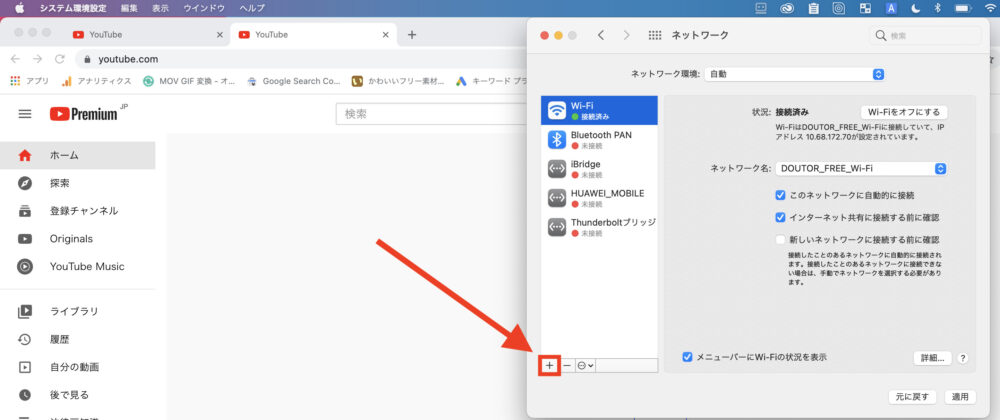Open 登録チャンネル in YouTube sidebar
Image resolution: width=1000 pixels, height=420 pixels.
point(78,210)
